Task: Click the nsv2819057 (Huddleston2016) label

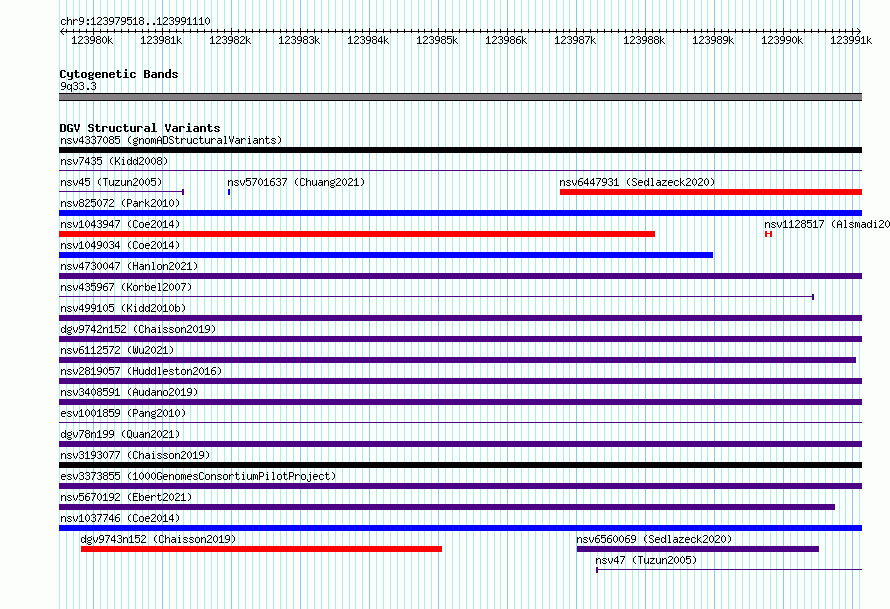Action: [x=141, y=371]
